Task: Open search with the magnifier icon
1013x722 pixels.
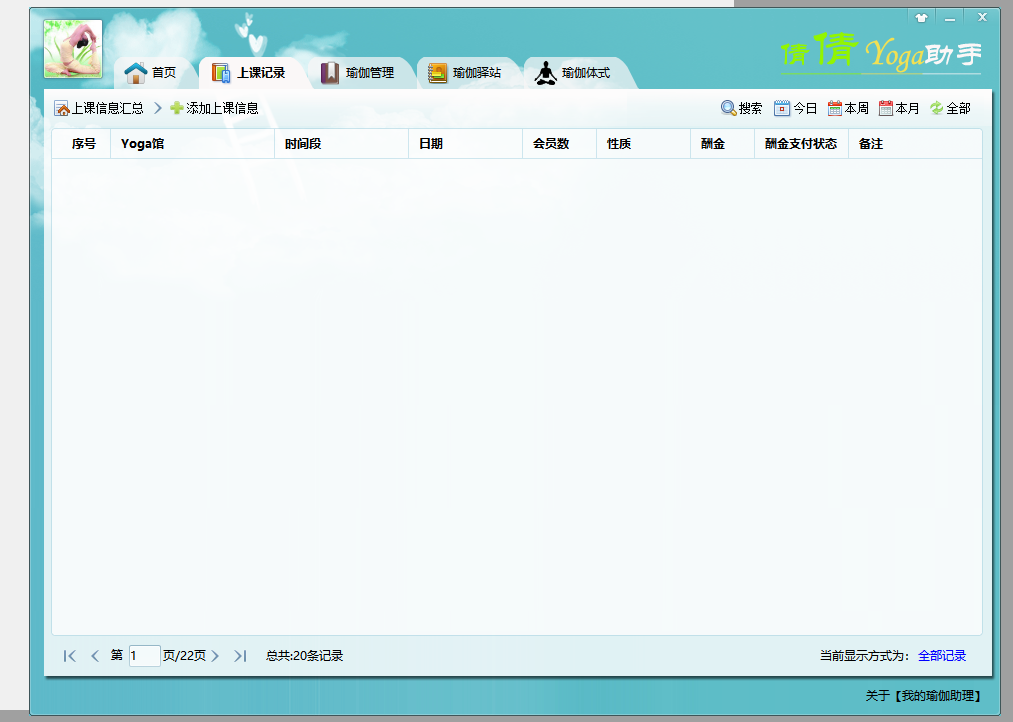Action: 729,108
